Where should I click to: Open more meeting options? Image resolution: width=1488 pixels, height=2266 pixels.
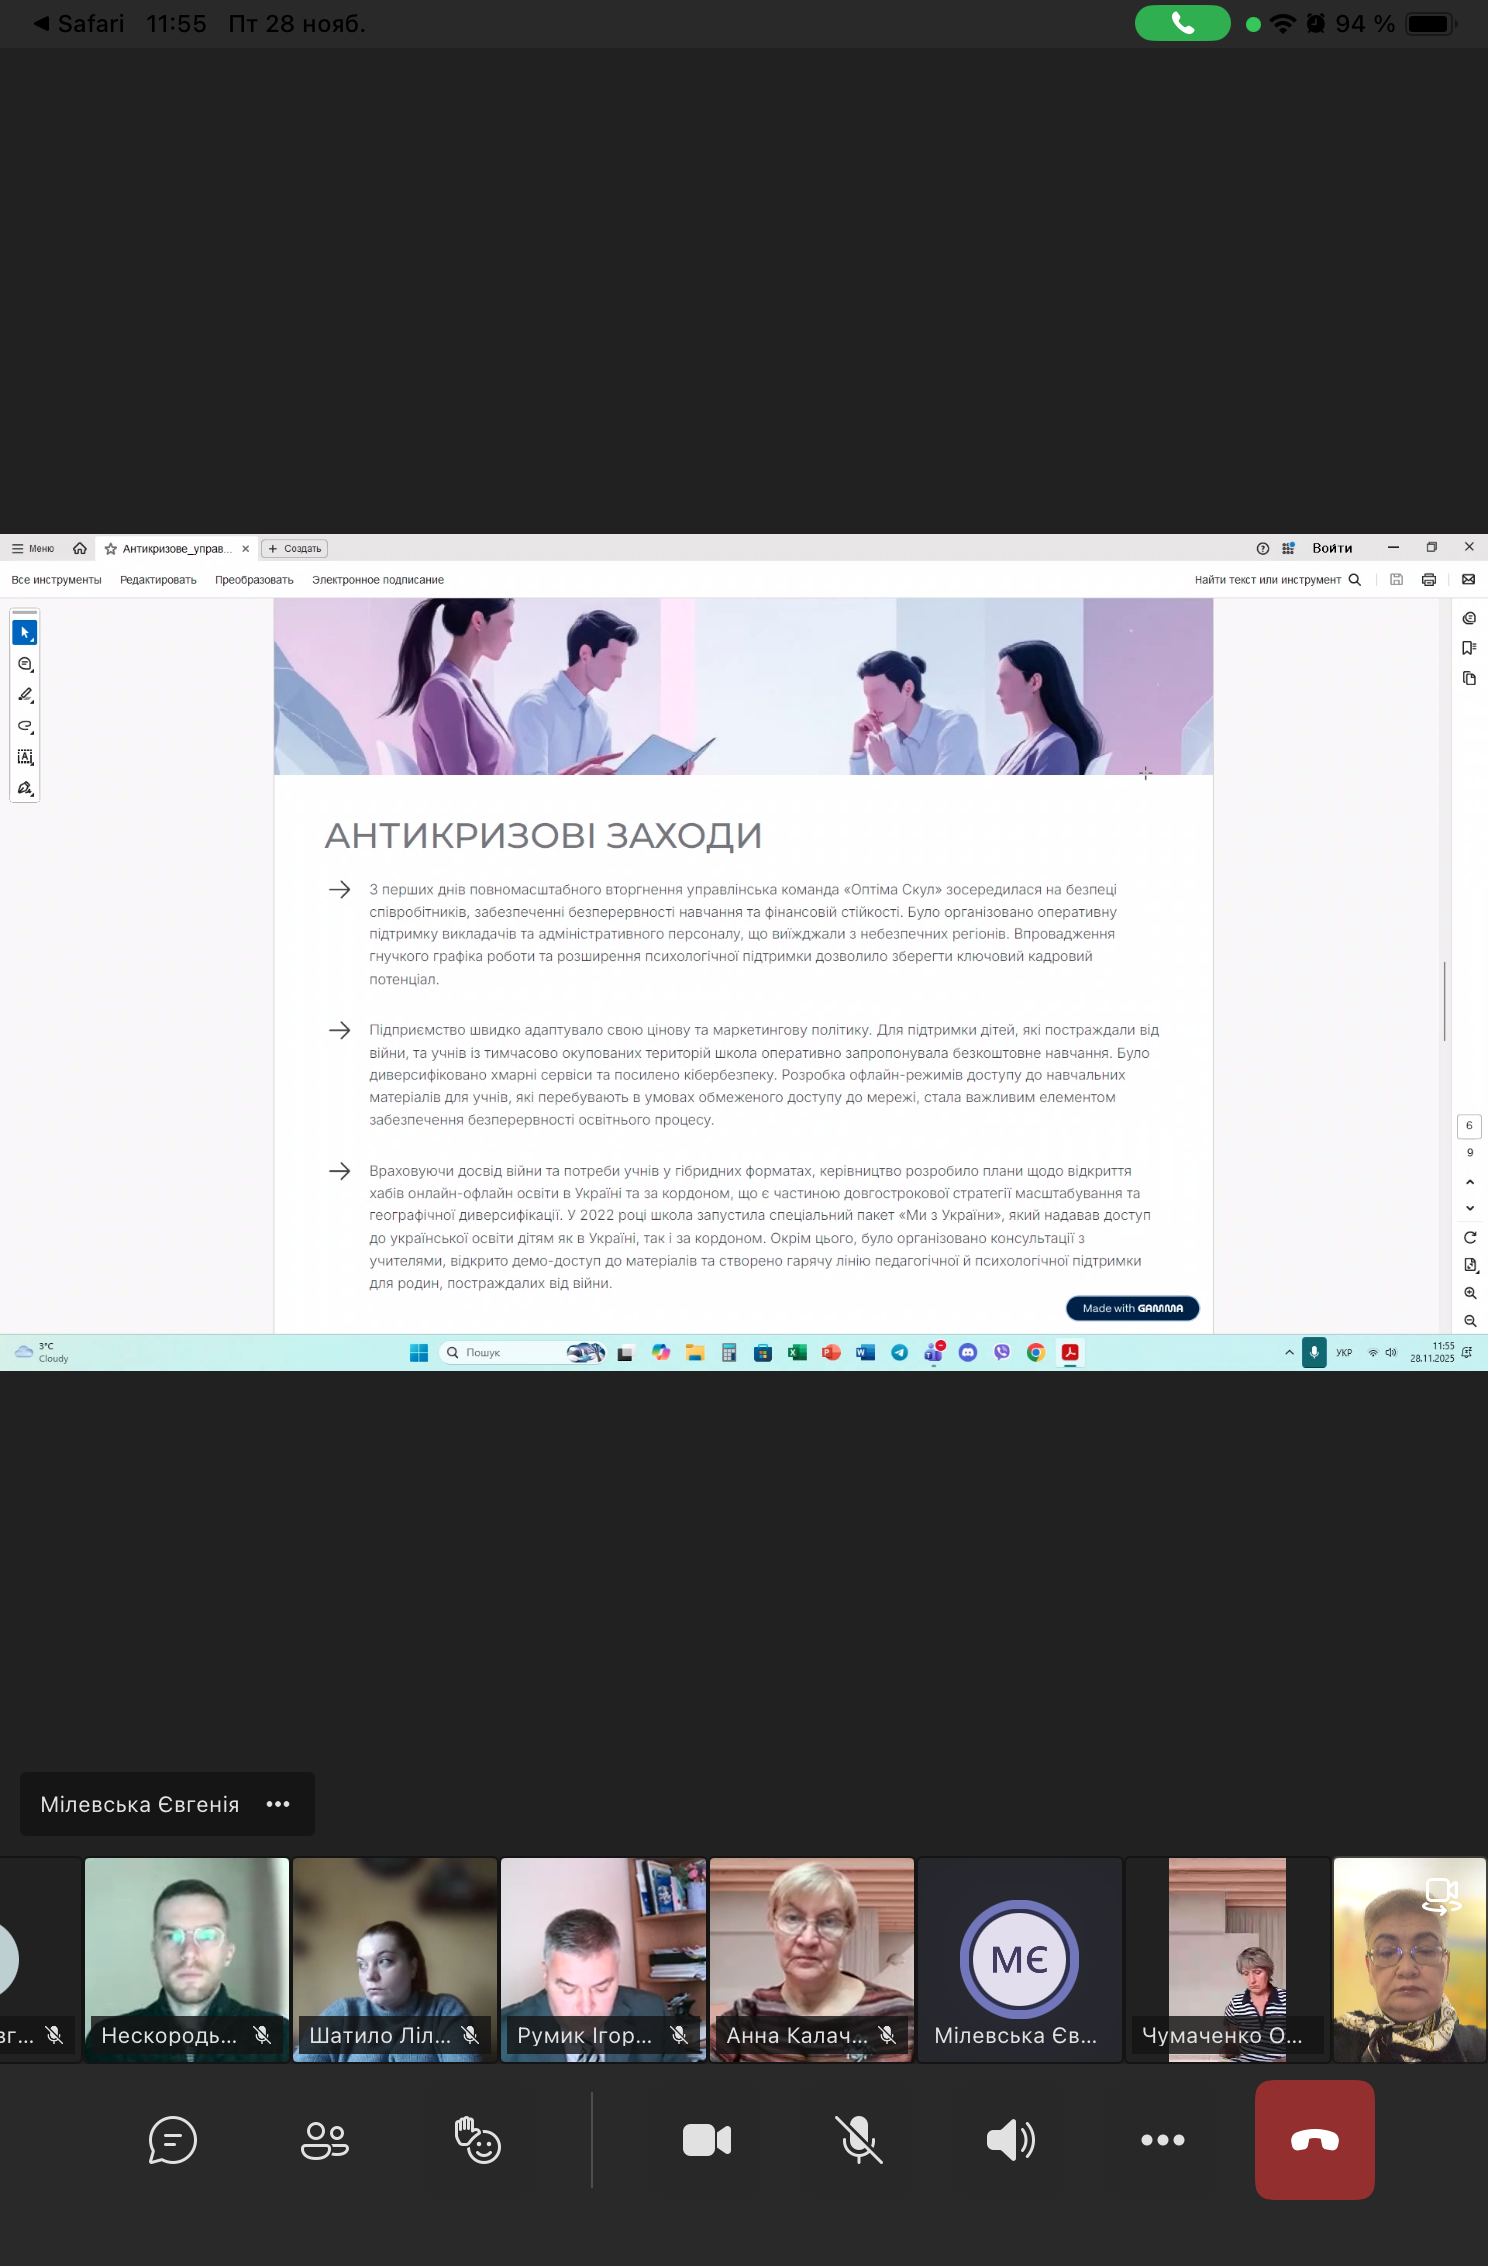pyautogui.click(x=1162, y=2140)
